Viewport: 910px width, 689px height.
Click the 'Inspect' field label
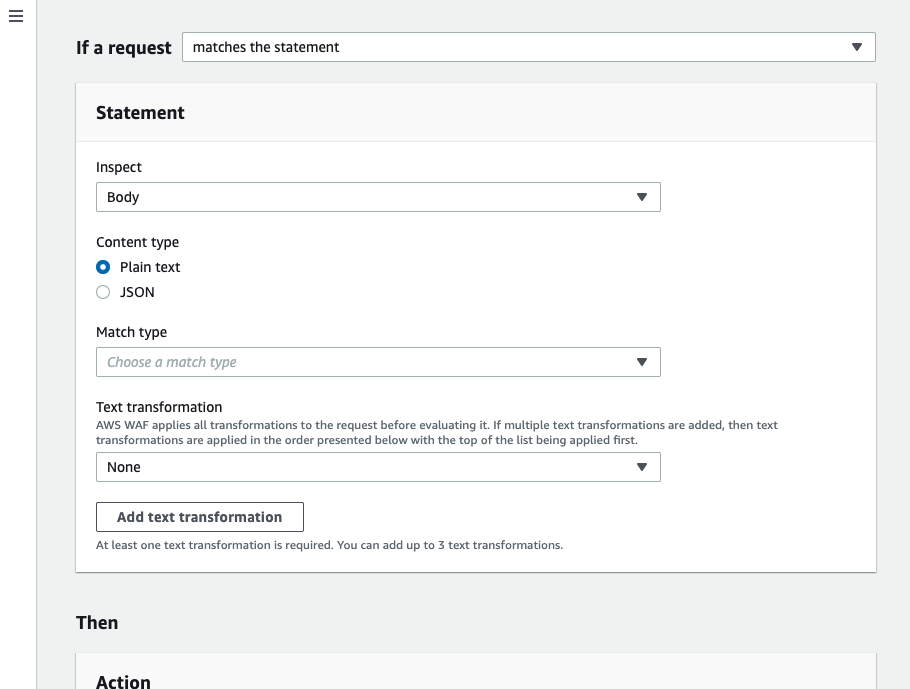click(119, 167)
